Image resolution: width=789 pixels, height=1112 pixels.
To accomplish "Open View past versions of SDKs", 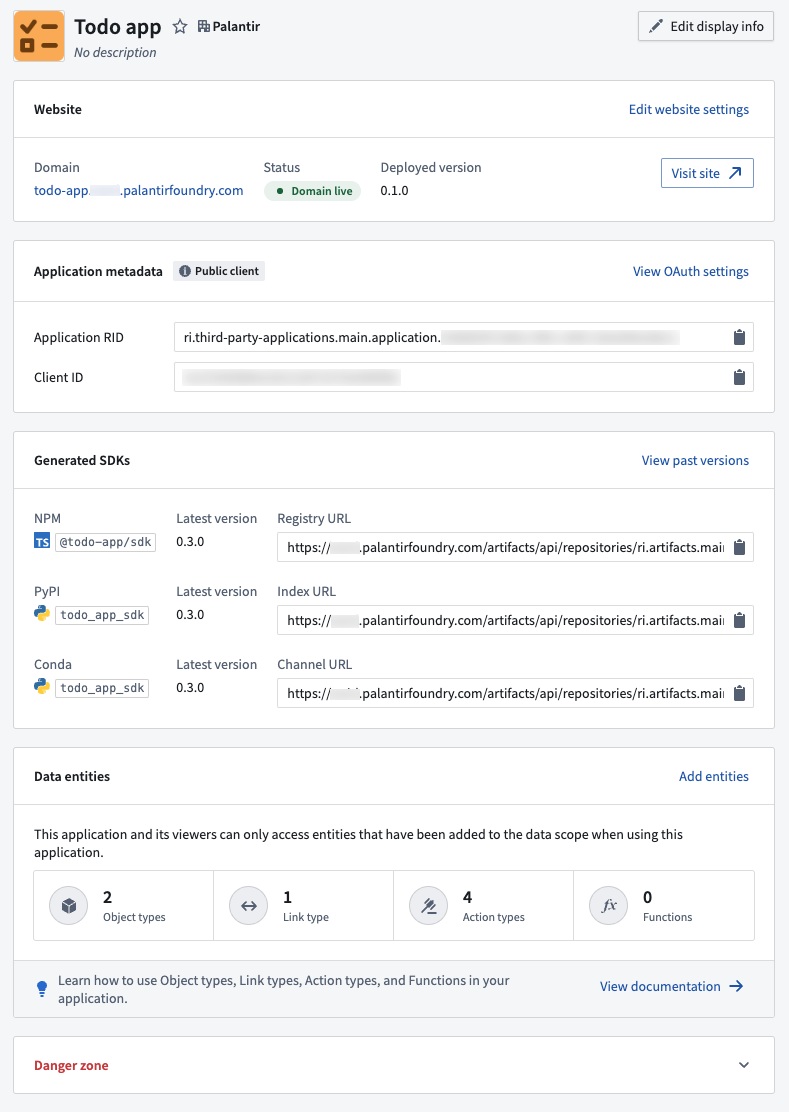I will tap(695, 460).
